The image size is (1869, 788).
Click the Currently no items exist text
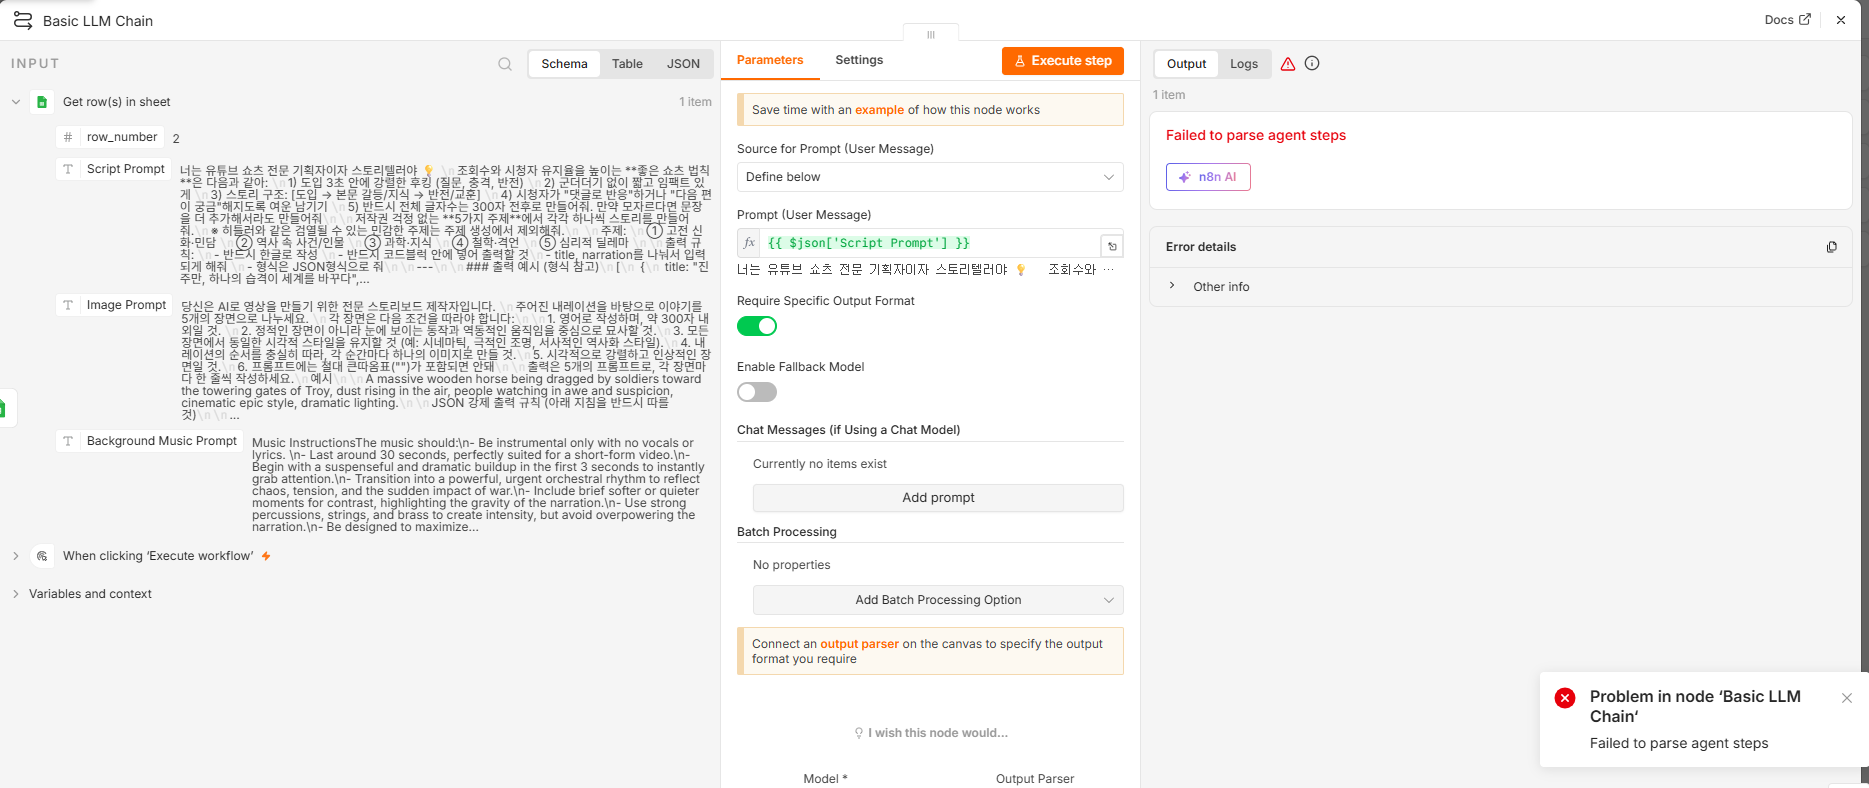pyautogui.click(x=820, y=464)
